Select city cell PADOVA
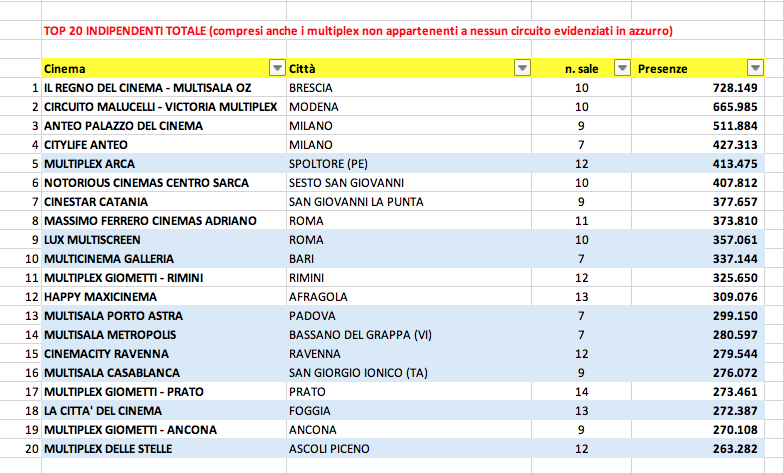783x473 pixels. tap(409, 316)
